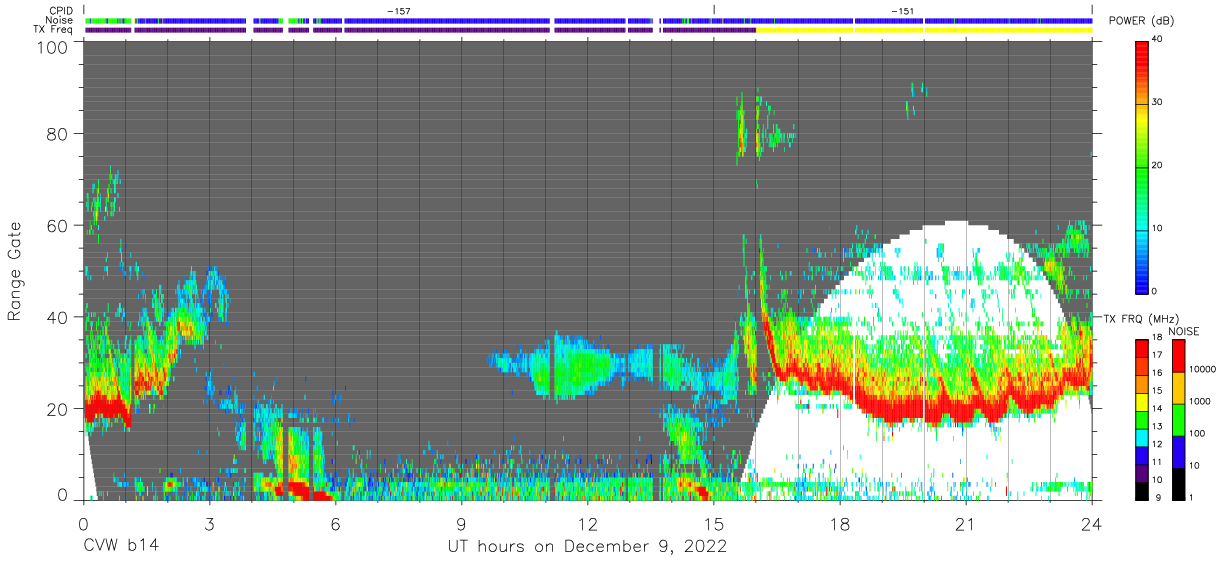This screenshot has width=1228, height=567.
Task: Click the Range Gate axis title
Action: pos(15,271)
